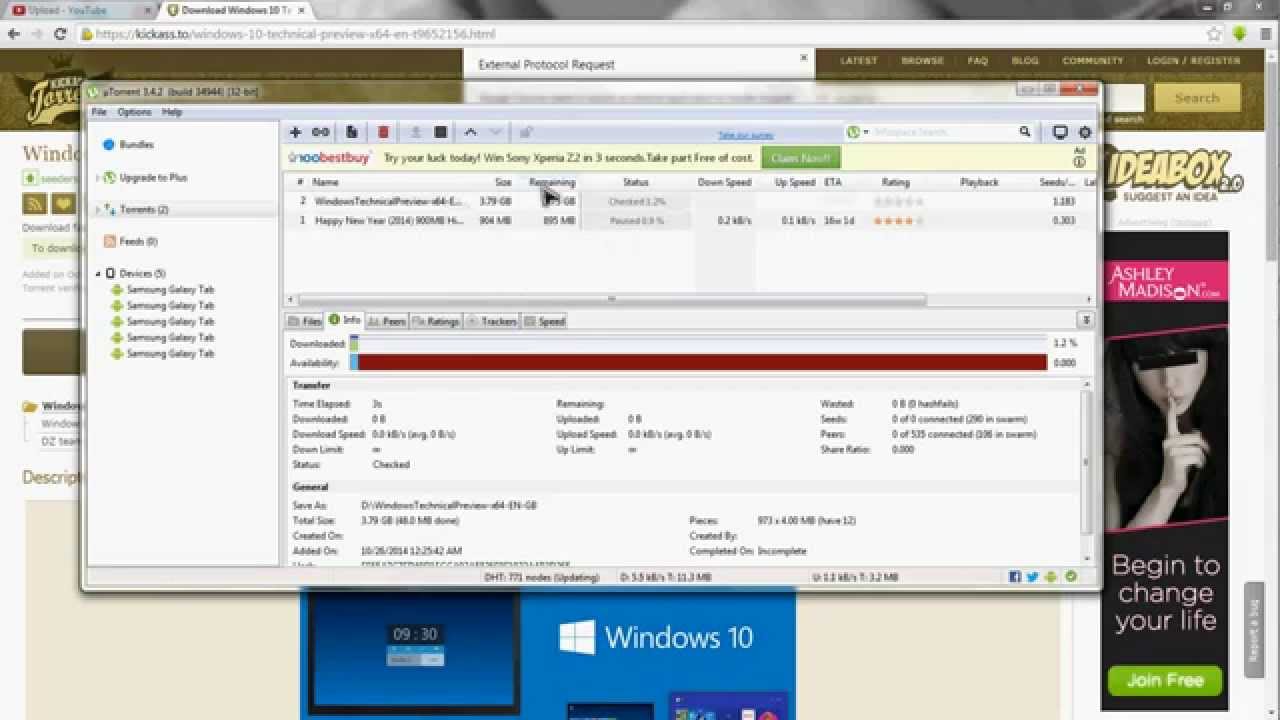Click the Android icon in the status bar
This screenshot has width=1280, height=720.
(x=1051, y=577)
